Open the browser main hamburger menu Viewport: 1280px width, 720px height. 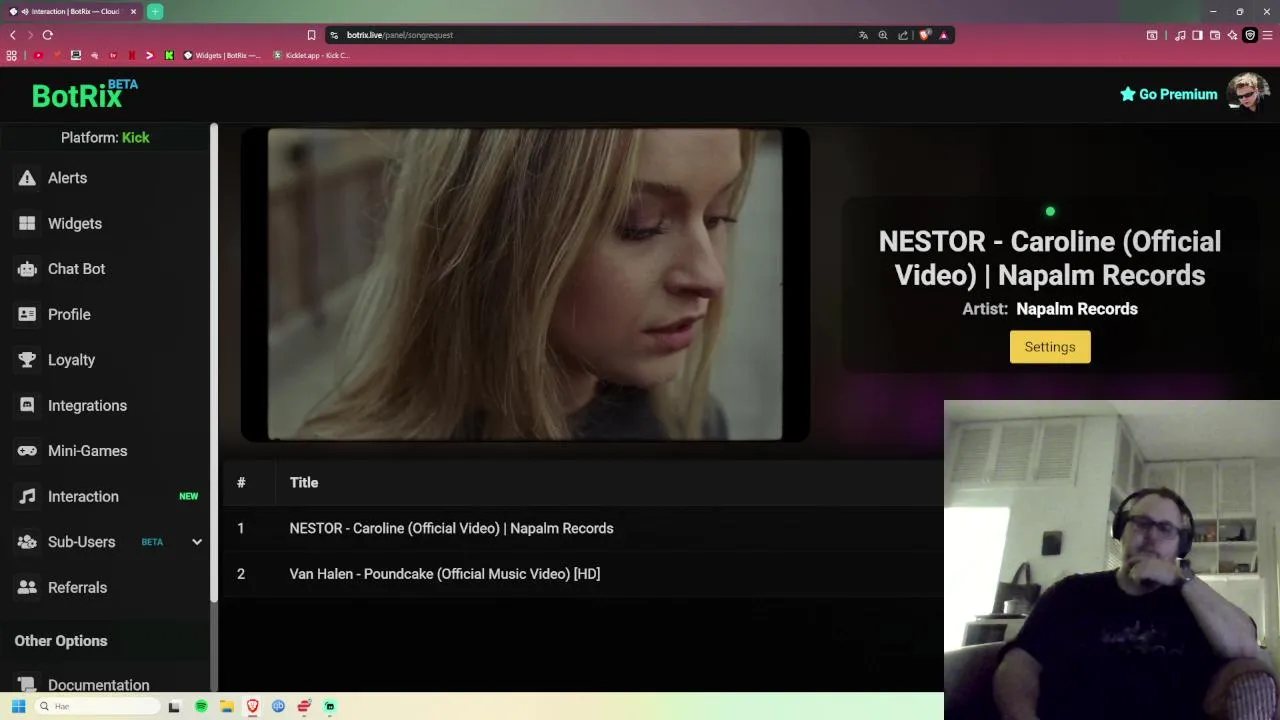(1268, 35)
